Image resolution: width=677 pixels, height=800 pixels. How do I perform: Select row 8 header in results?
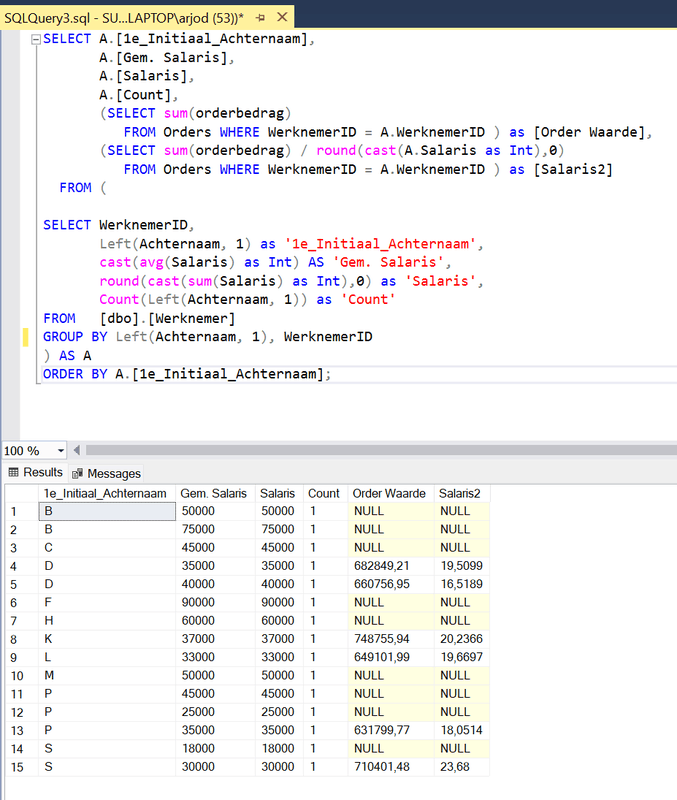pyautogui.click(x=21, y=639)
